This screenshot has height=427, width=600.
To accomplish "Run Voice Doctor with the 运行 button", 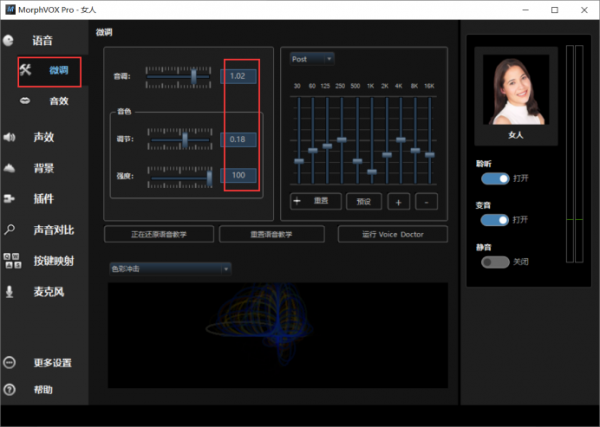I will pyautogui.click(x=393, y=234).
